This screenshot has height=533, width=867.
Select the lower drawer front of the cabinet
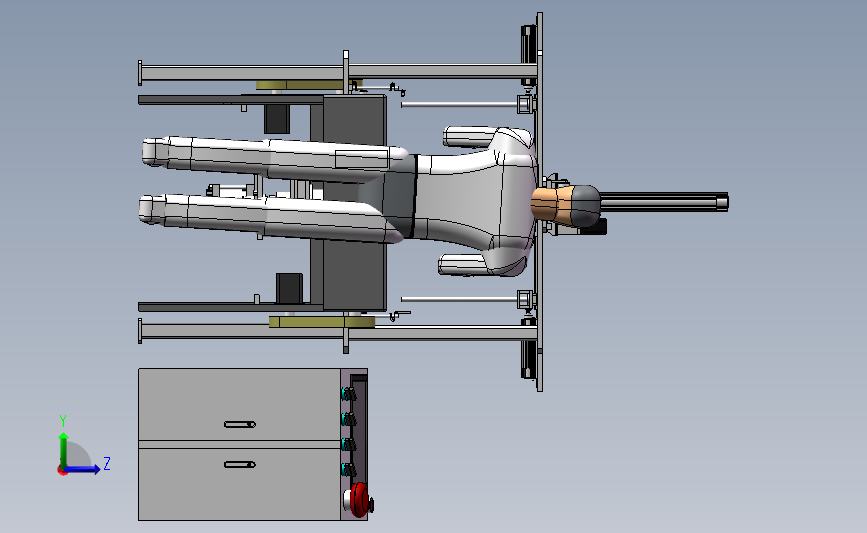tap(239, 484)
